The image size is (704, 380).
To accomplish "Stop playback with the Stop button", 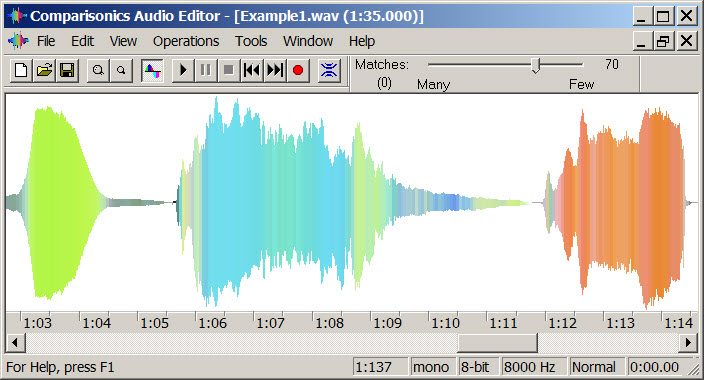I will pyautogui.click(x=229, y=71).
